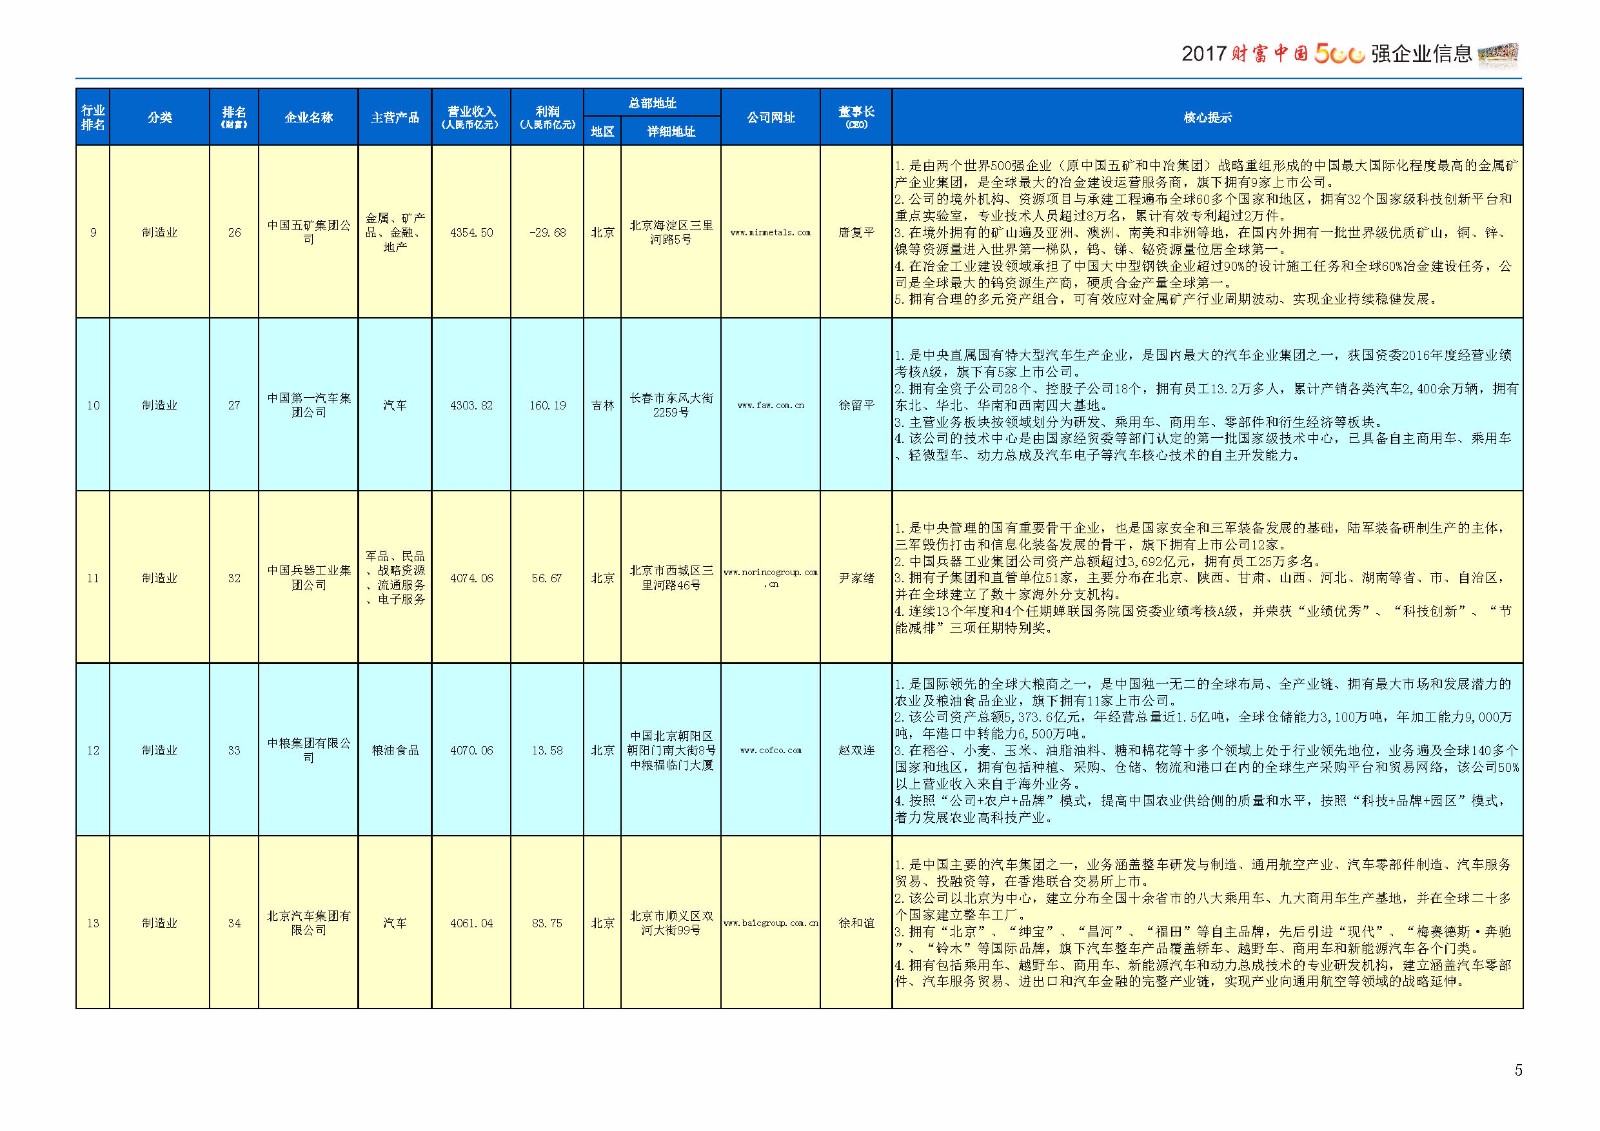Click chairman name '徐和谊'

856,923
